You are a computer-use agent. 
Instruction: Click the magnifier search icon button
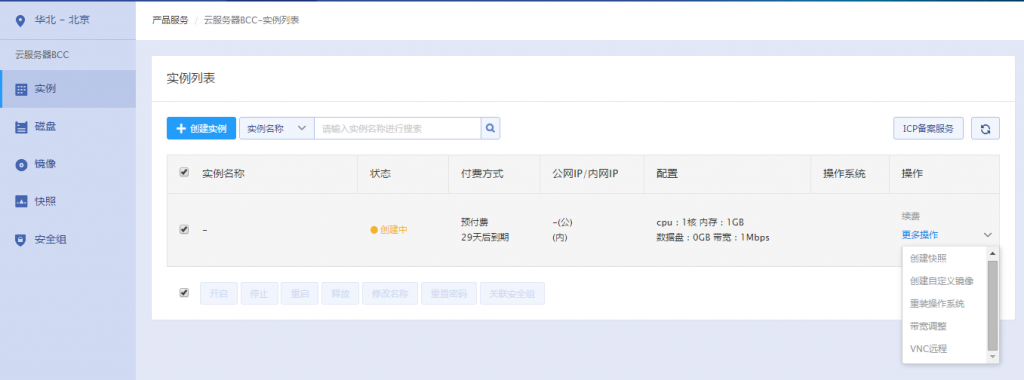(490, 129)
